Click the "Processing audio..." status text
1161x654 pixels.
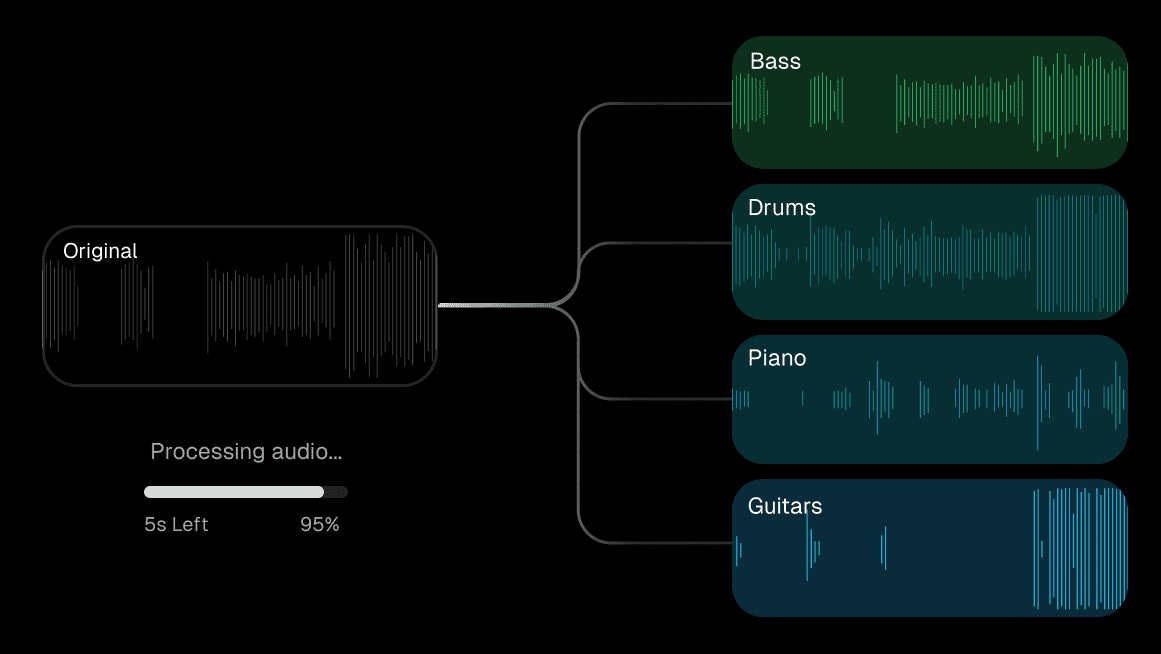[x=246, y=452]
